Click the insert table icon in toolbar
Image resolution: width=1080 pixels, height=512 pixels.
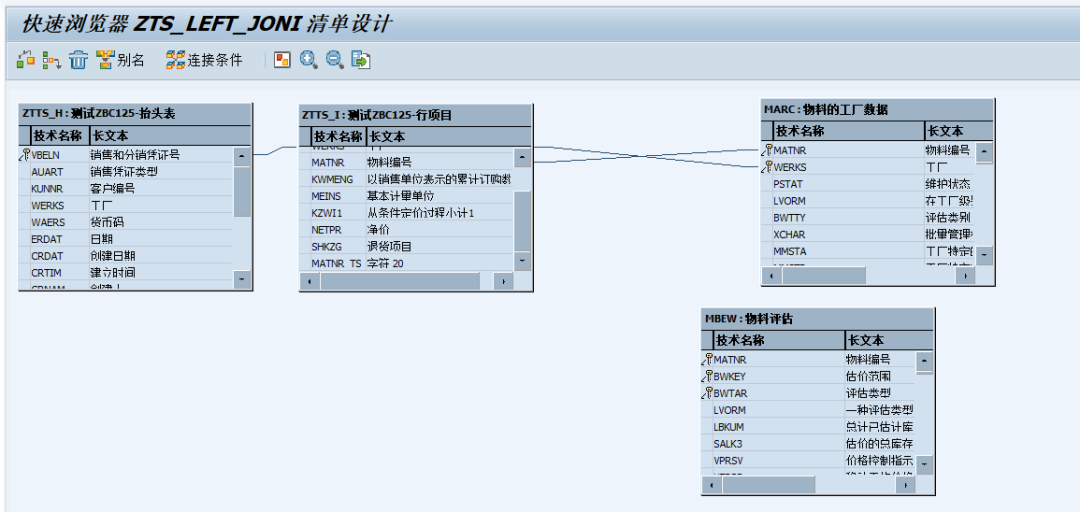pos(25,60)
